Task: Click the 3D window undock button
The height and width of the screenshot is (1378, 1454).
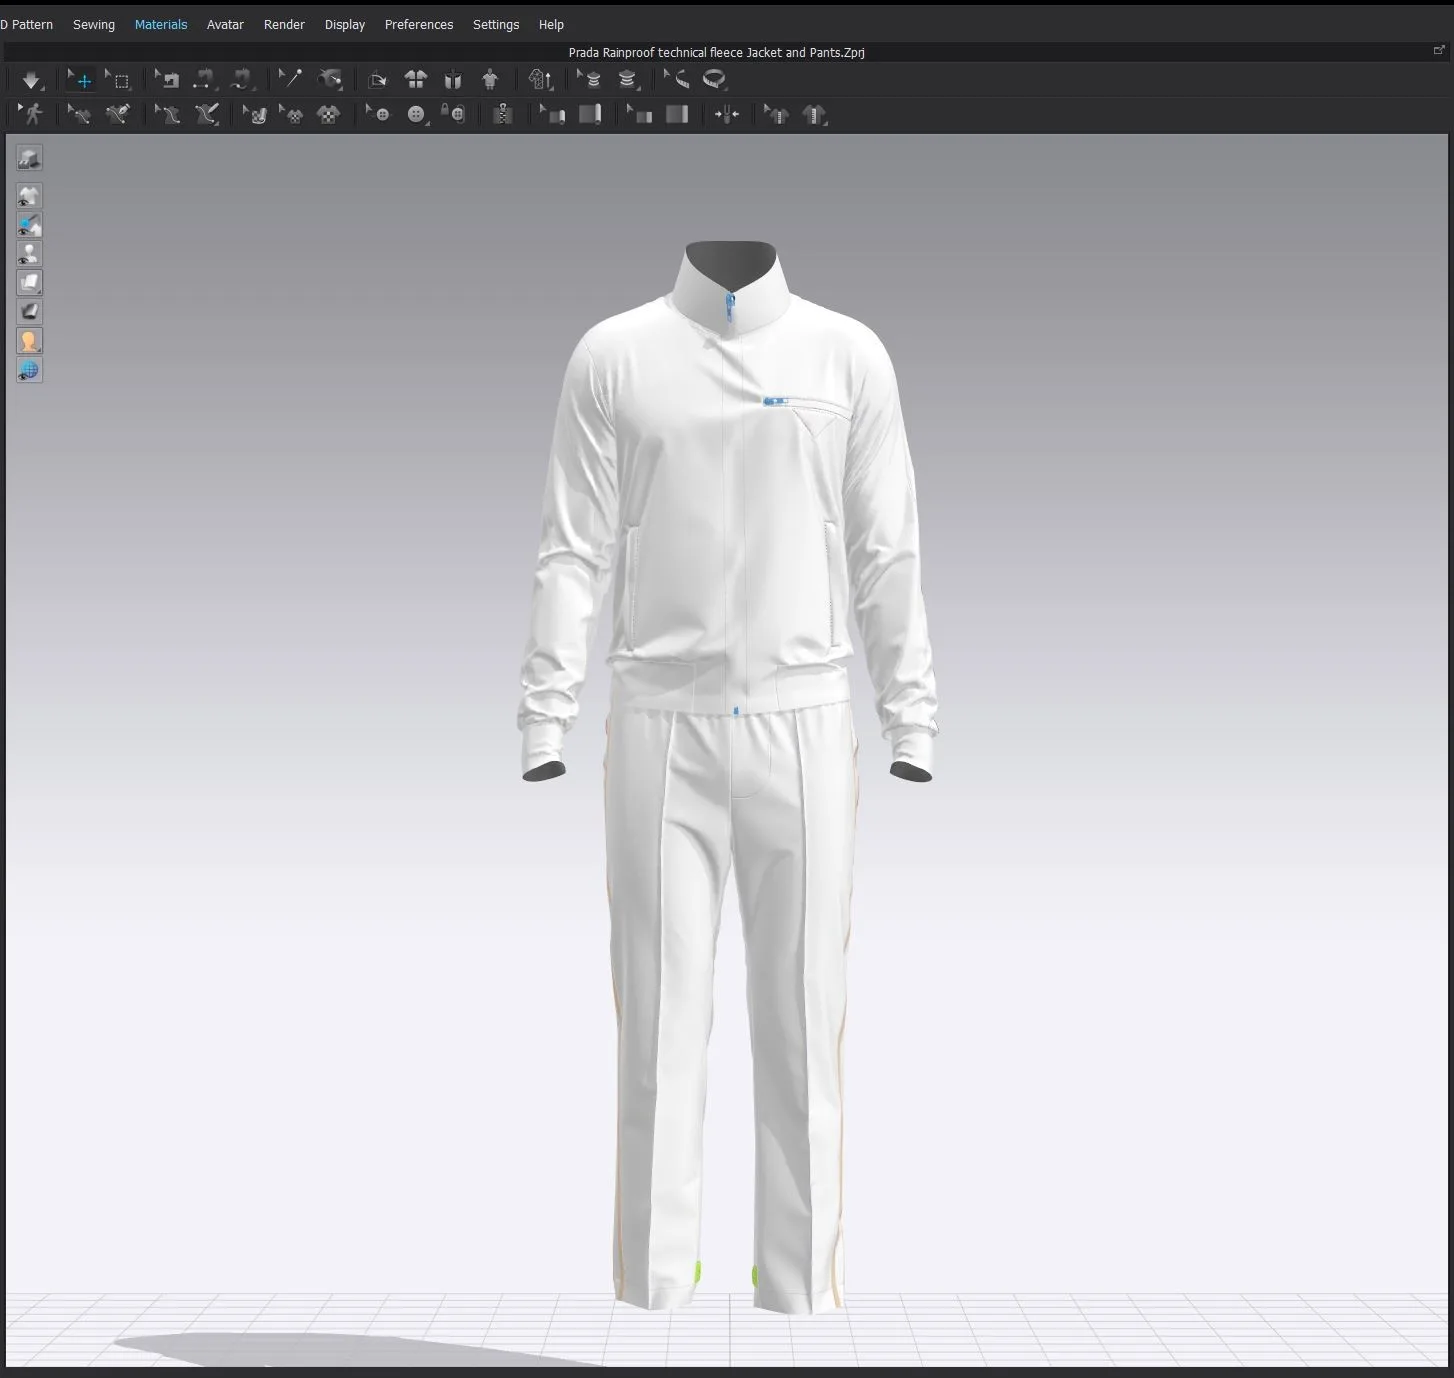Action: [1439, 50]
